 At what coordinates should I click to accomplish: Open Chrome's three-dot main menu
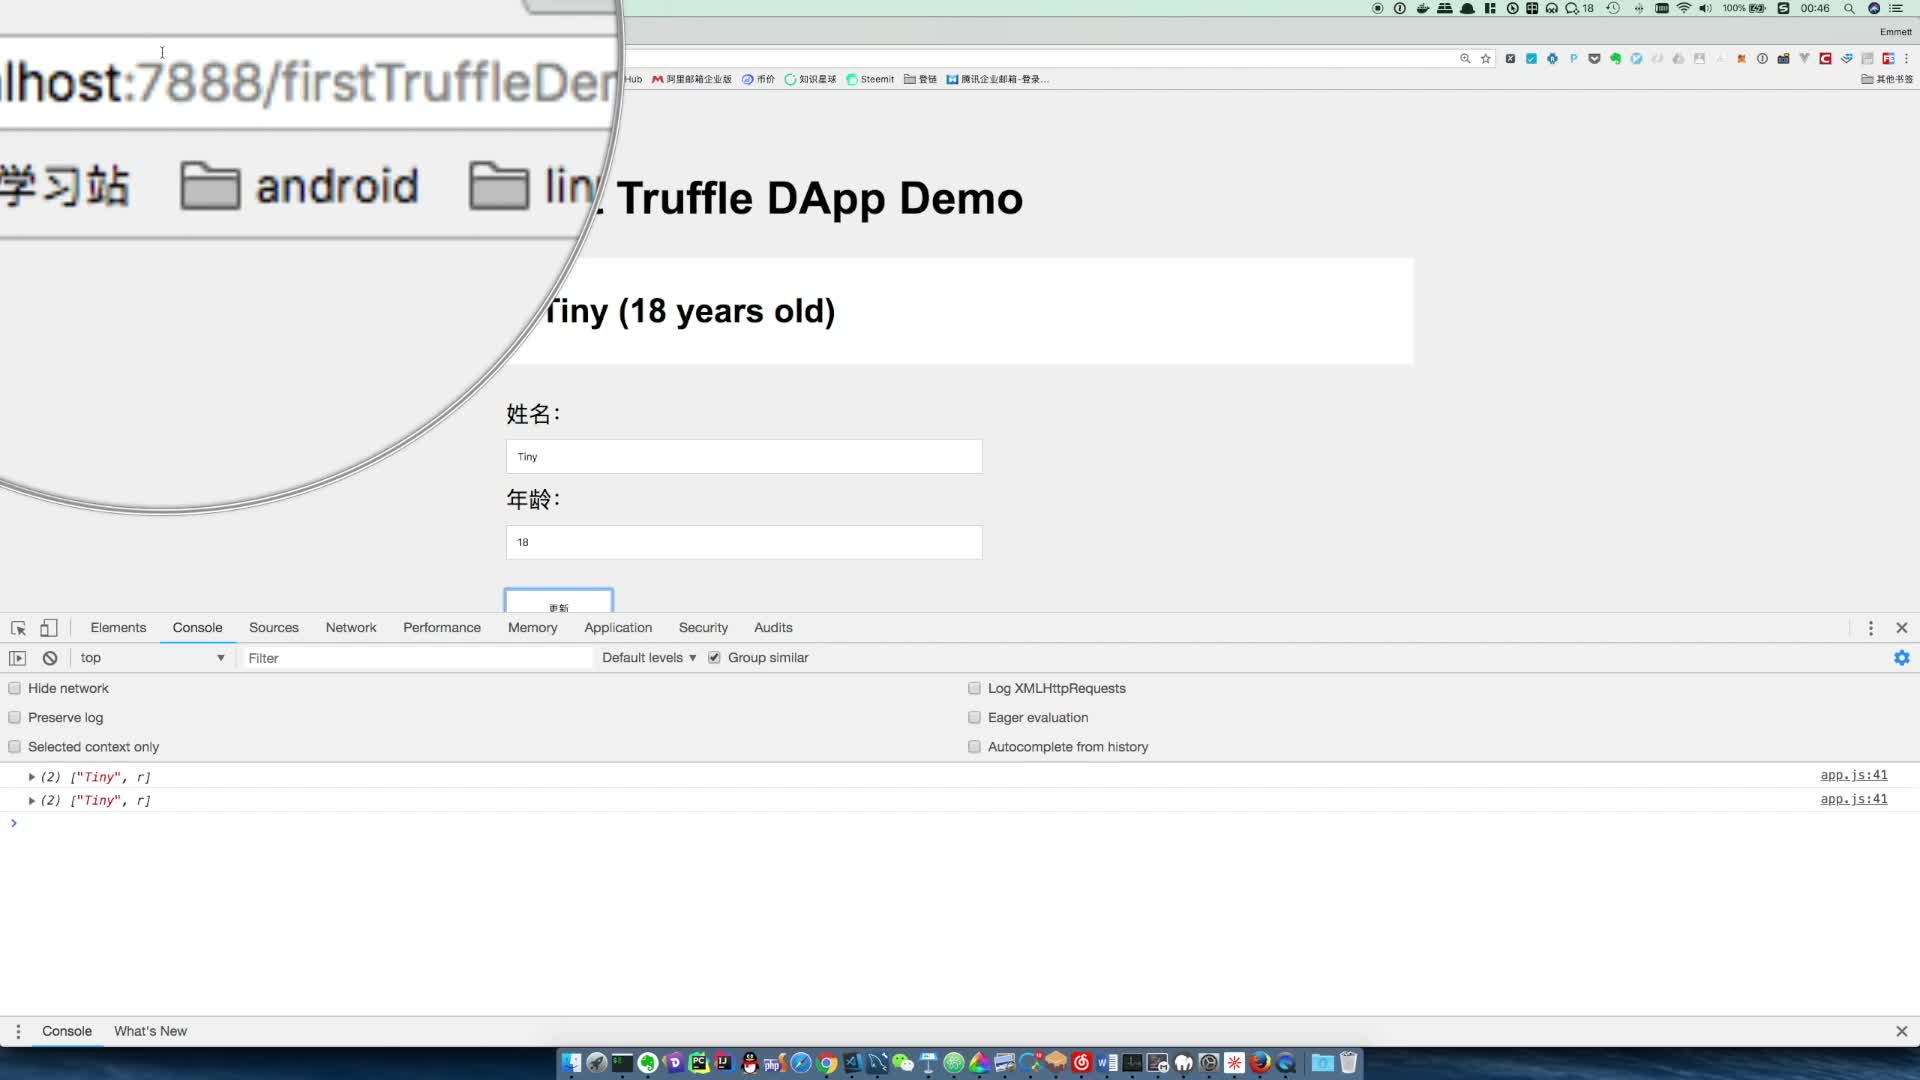[1906, 59]
